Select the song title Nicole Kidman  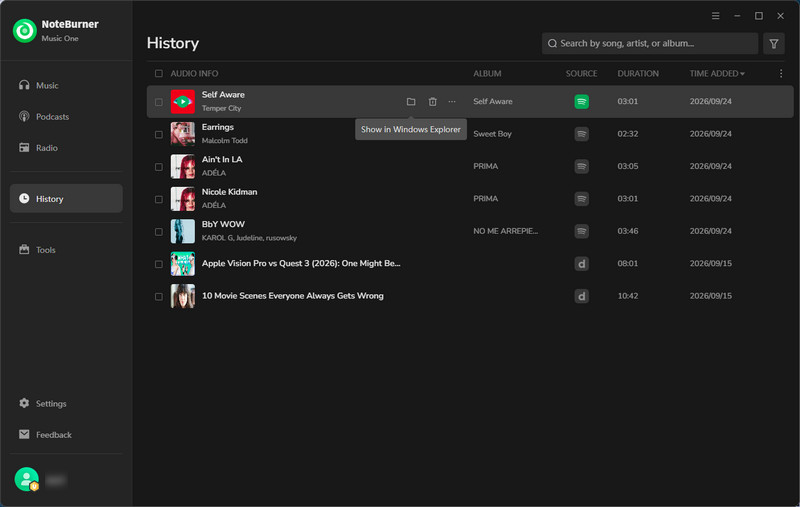tap(230, 192)
